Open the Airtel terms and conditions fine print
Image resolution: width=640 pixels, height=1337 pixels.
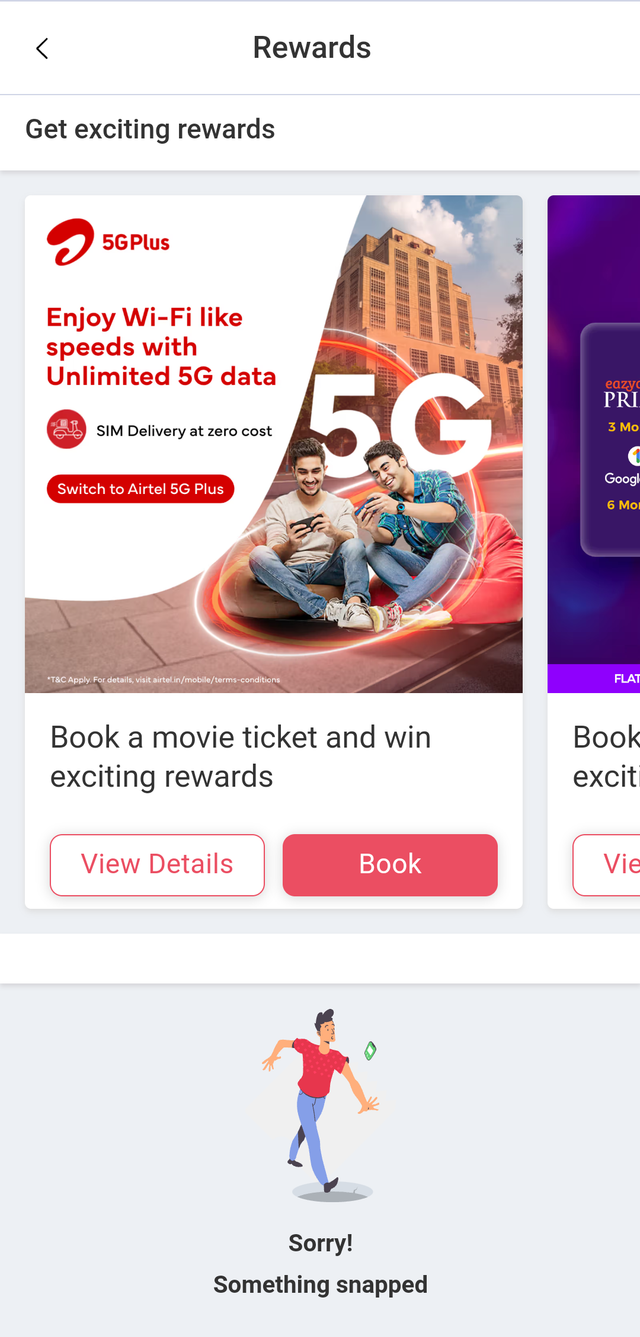tap(164, 680)
